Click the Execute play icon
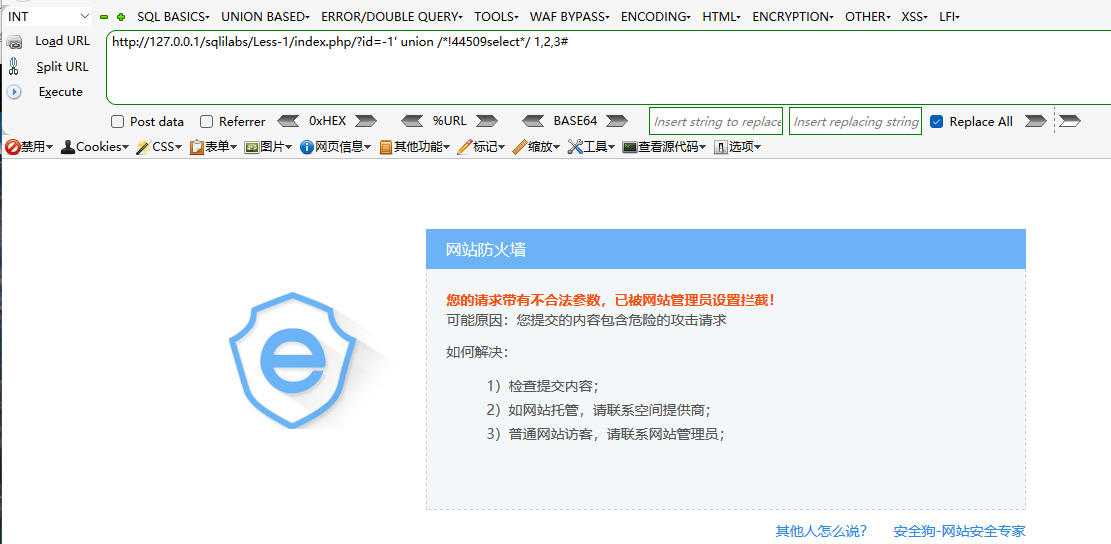 (14, 92)
